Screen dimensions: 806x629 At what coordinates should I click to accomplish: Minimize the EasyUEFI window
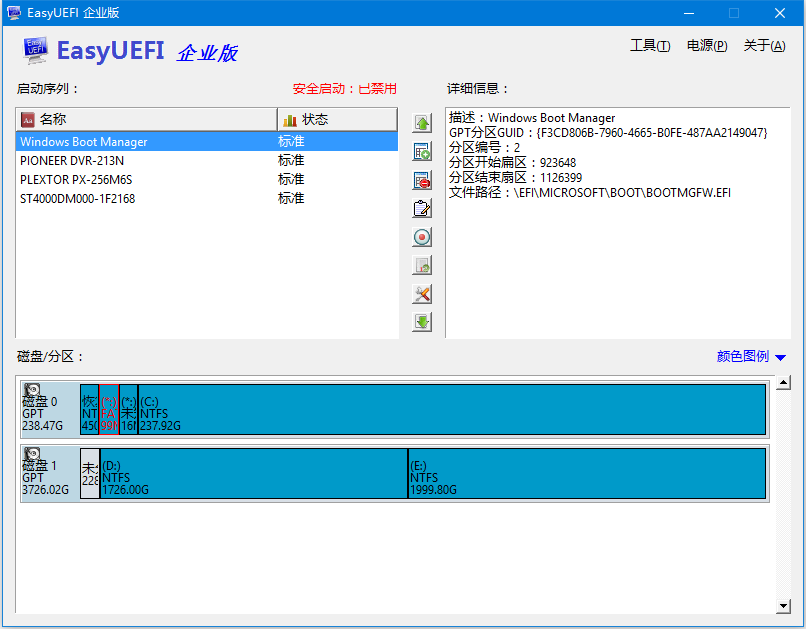[x=689, y=13]
